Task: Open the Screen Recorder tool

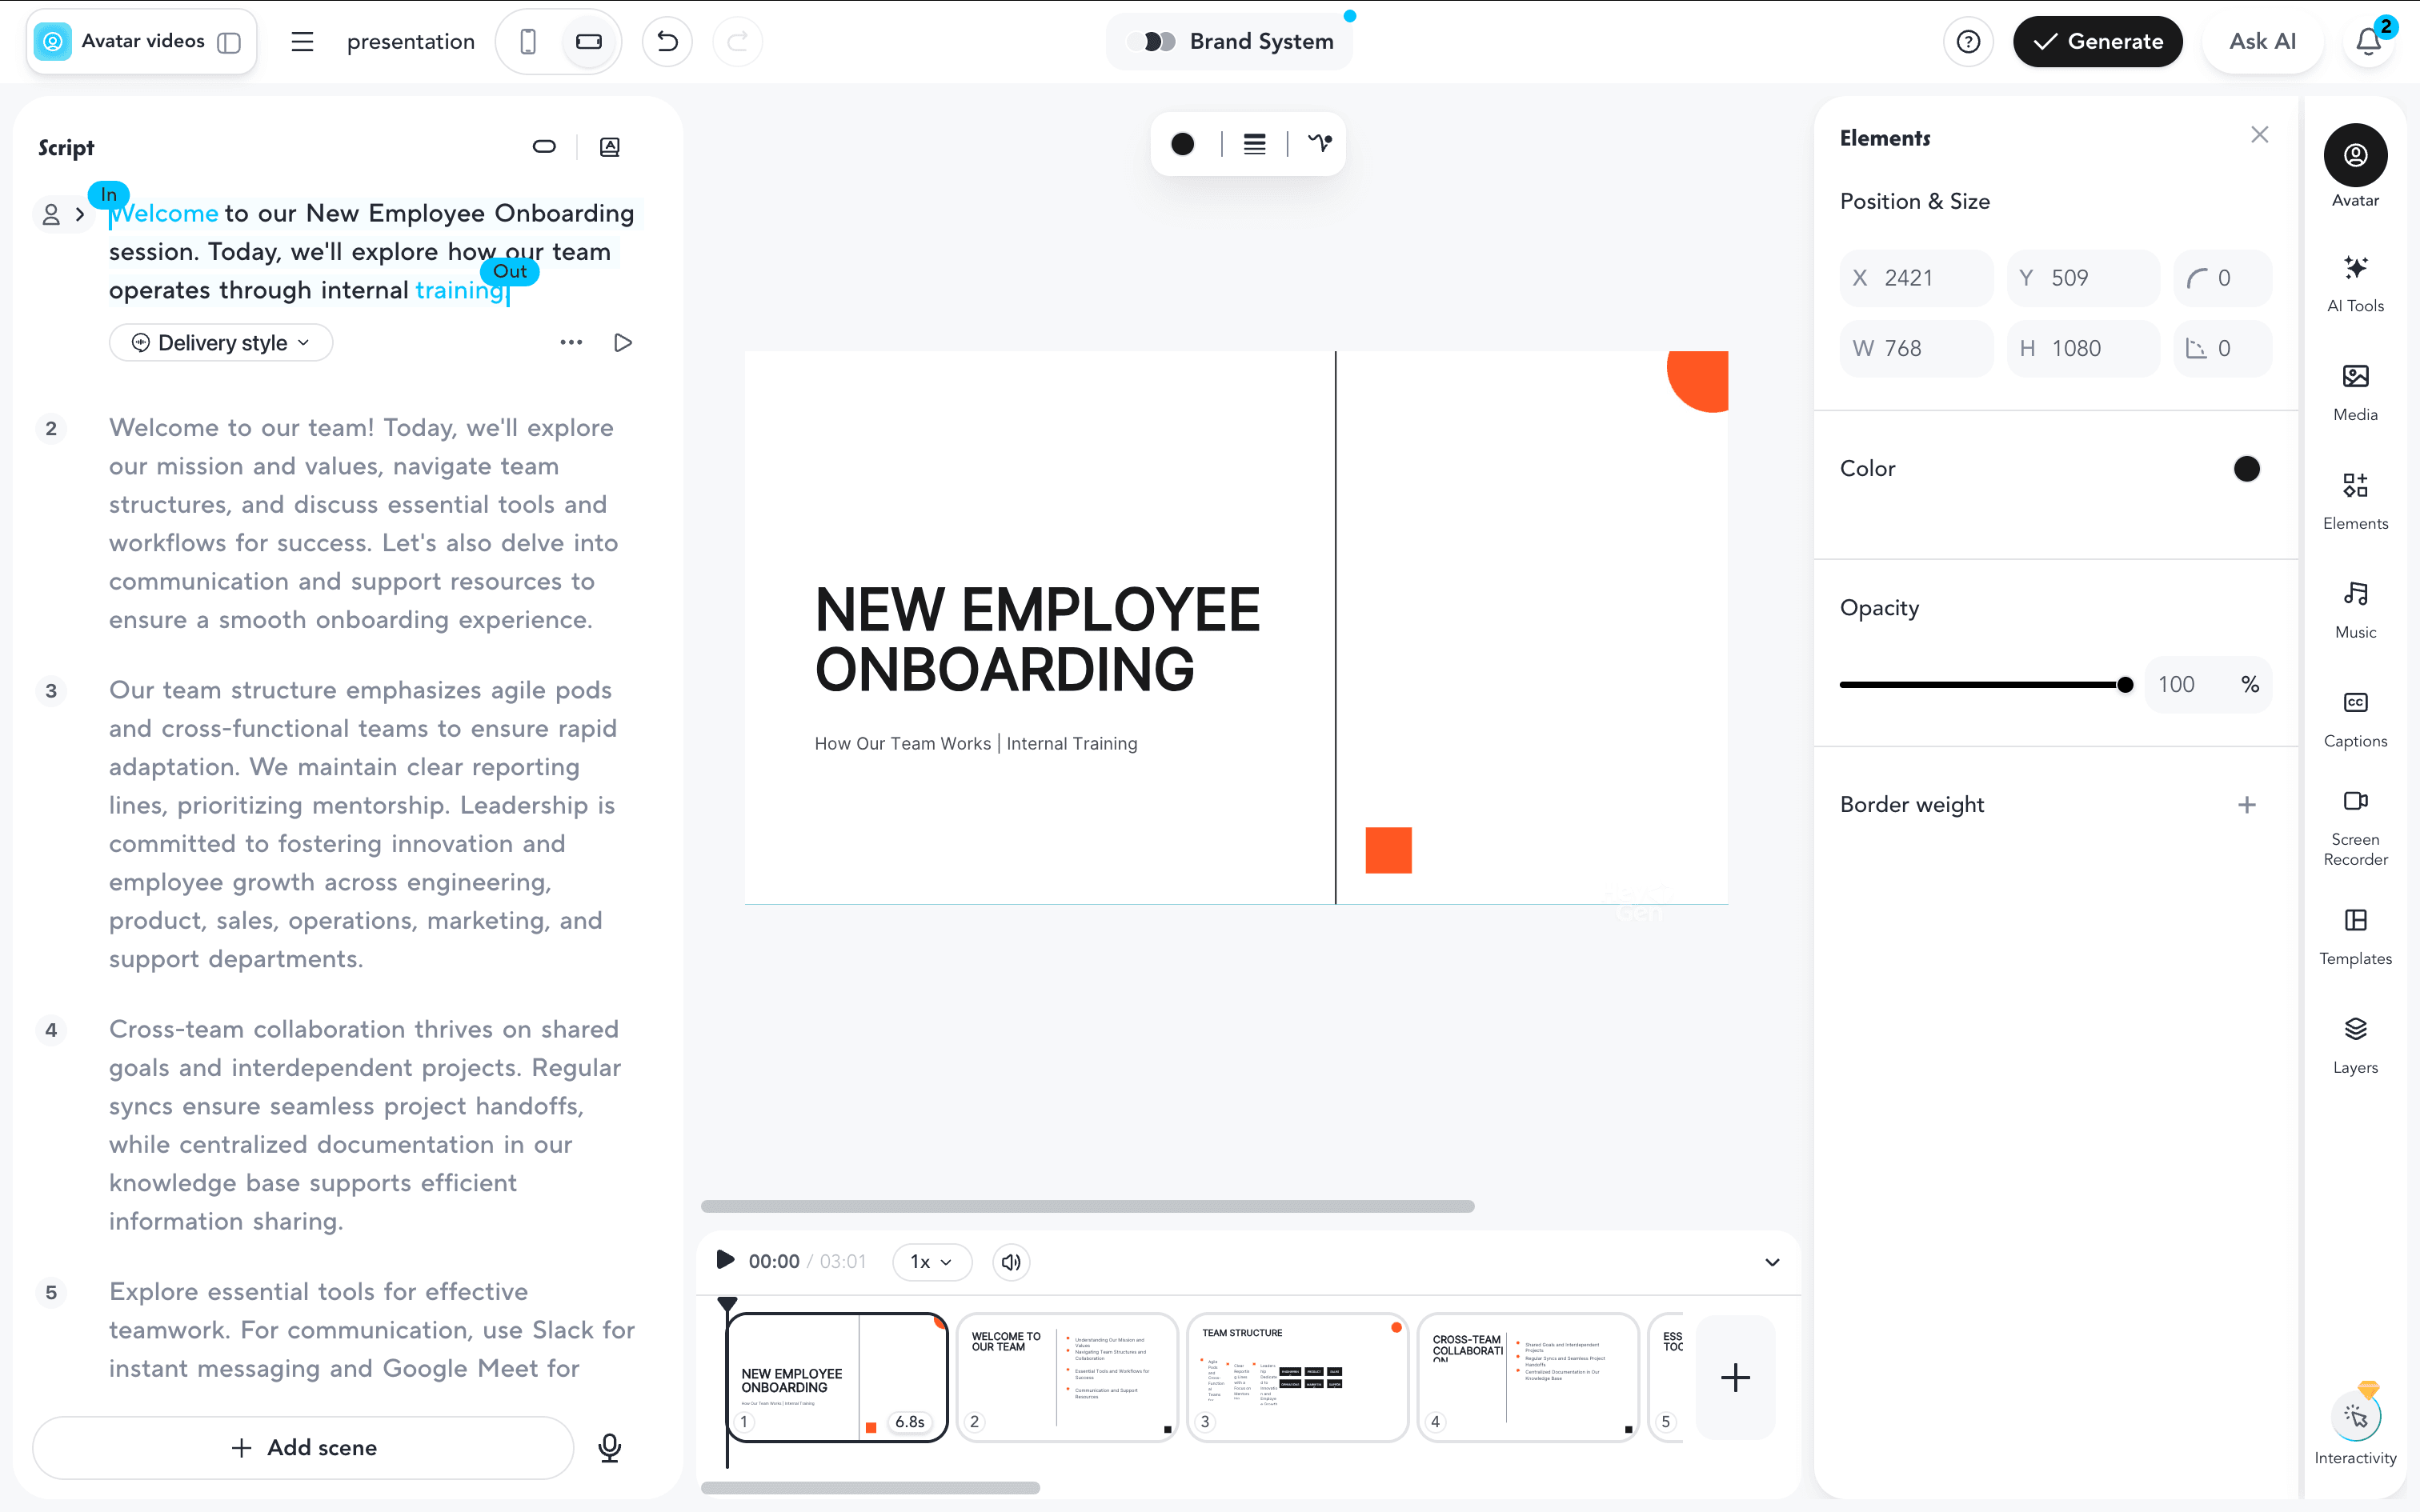Action: tap(2355, 828)
